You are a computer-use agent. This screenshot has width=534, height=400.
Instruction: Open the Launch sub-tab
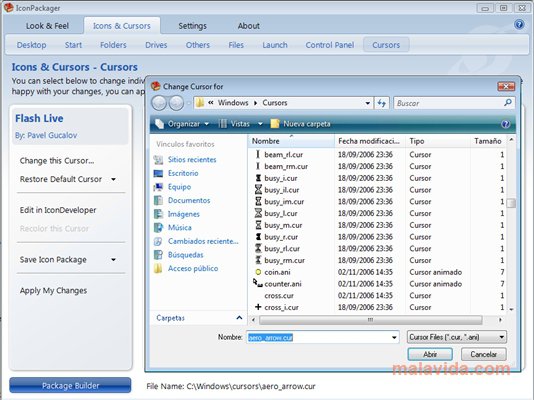275,45
